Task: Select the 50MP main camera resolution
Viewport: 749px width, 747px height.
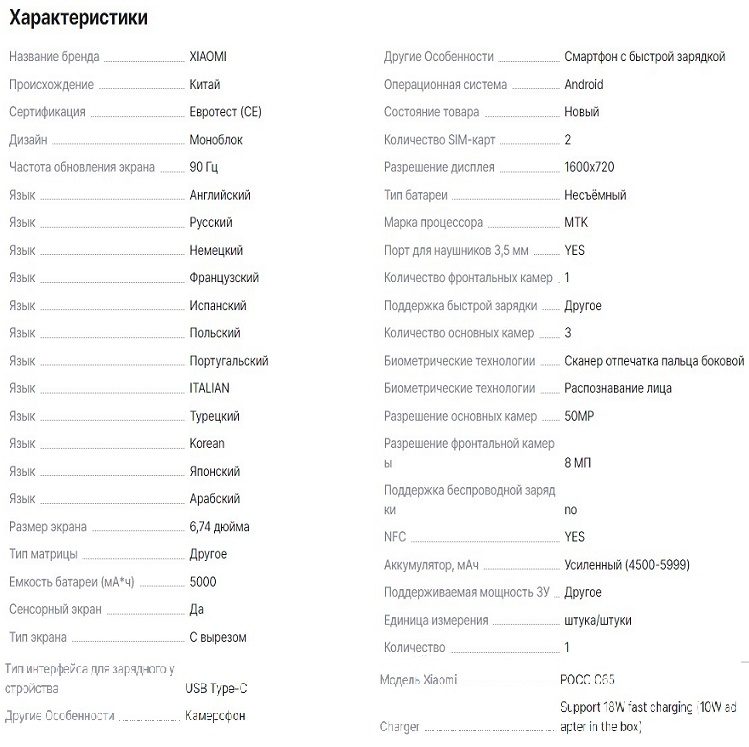Action: (579, 416)
